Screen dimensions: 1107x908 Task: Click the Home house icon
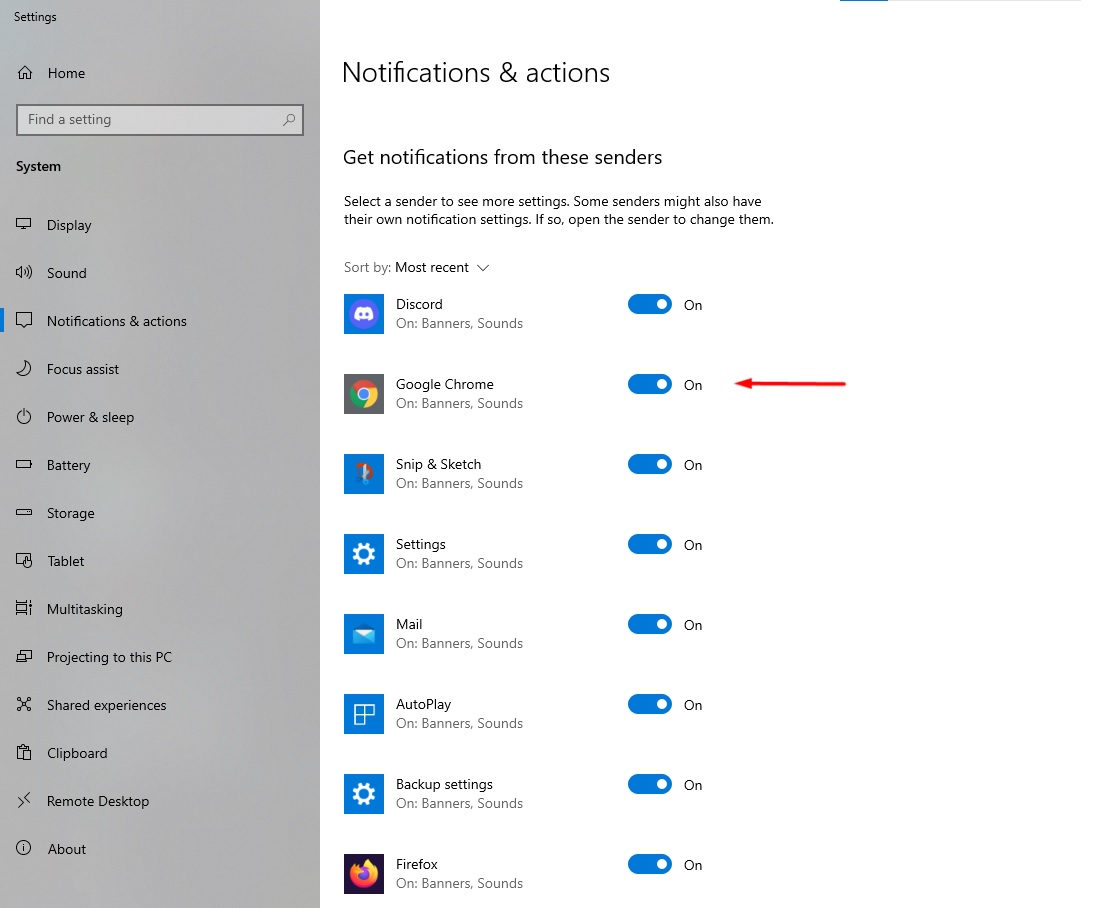click(x=25, y=73)
